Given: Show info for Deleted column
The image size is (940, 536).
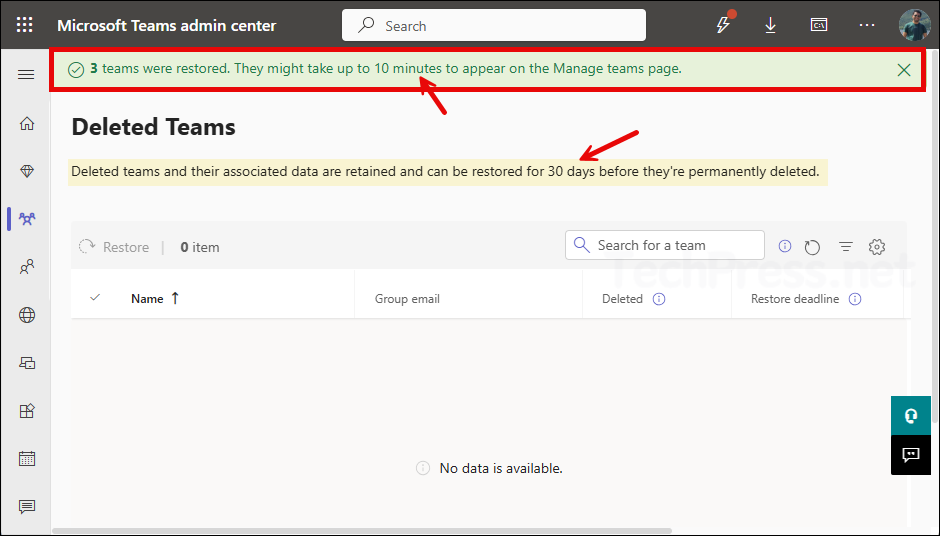Looking at the screenshot, I should [x=659, y=299].
